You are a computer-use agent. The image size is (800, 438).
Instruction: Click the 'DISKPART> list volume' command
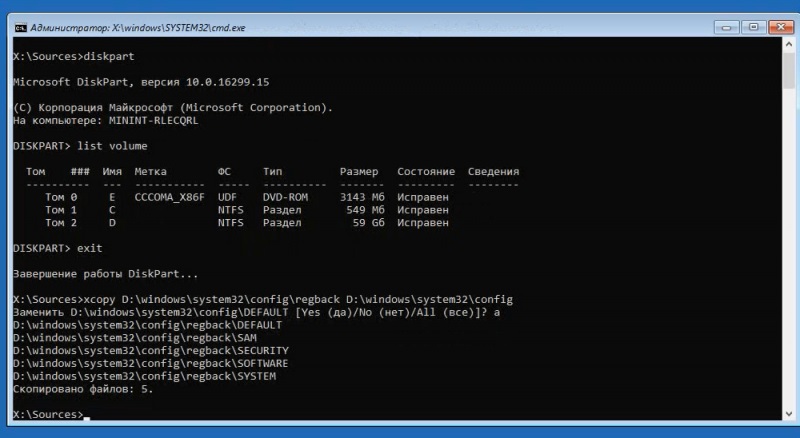tap(80, 146)
